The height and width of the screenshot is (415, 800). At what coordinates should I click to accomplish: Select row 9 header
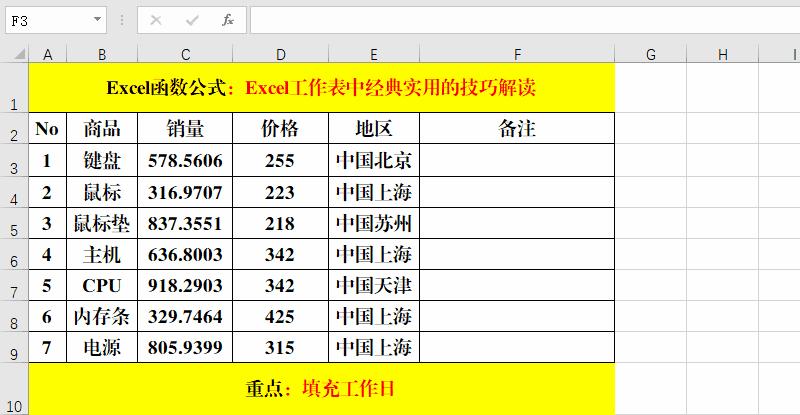14,347
